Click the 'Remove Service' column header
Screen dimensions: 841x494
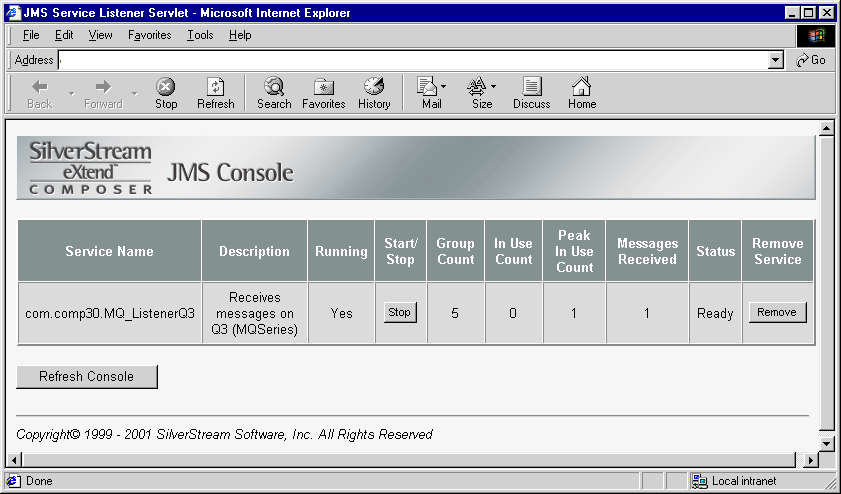[x=778, y=251]
